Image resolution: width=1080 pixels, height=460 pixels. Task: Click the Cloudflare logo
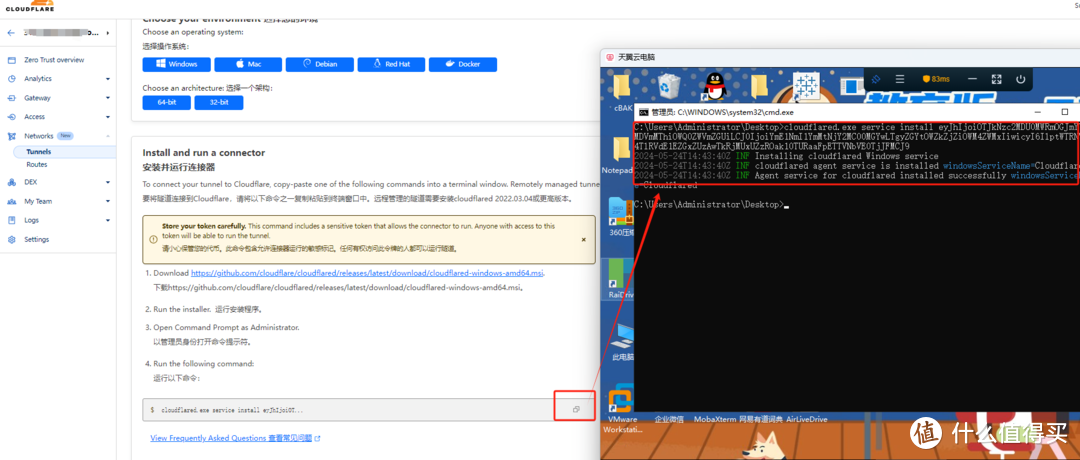tap(31, 6)
